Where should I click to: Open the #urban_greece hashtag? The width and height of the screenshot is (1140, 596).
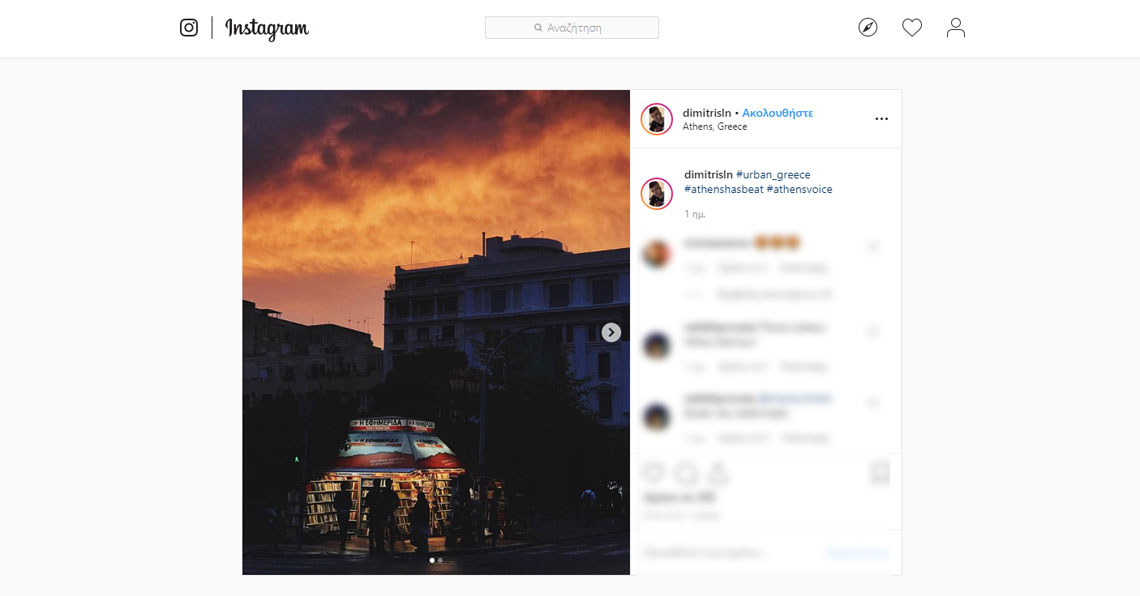click(773, 175)
